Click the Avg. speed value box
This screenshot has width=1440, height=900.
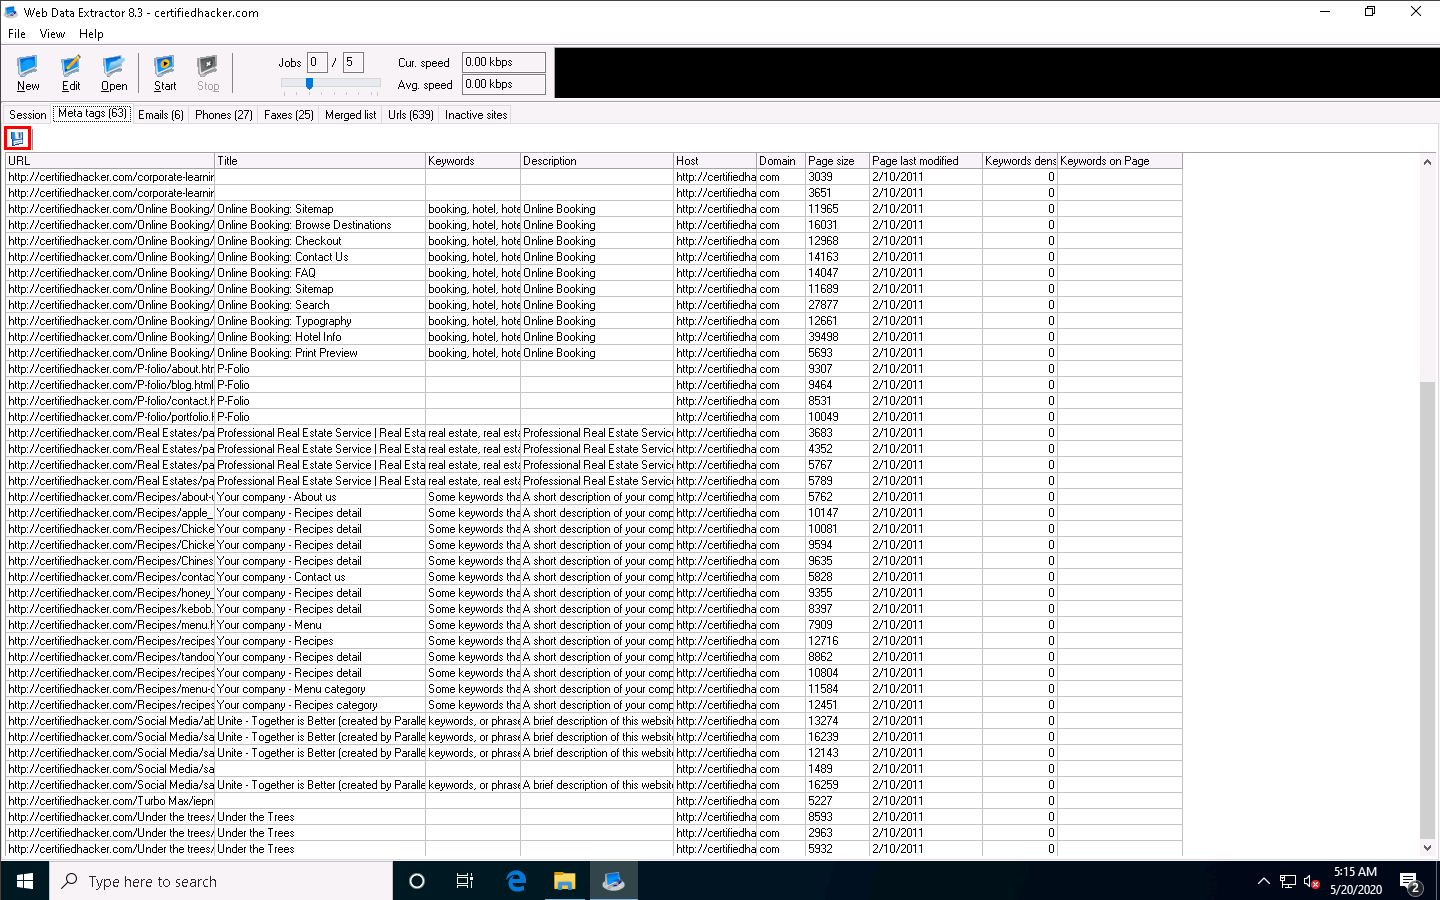[504, 84]
